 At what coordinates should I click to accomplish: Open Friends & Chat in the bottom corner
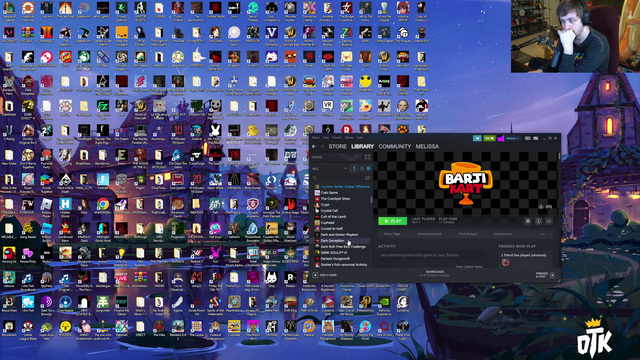pos(545,275)
